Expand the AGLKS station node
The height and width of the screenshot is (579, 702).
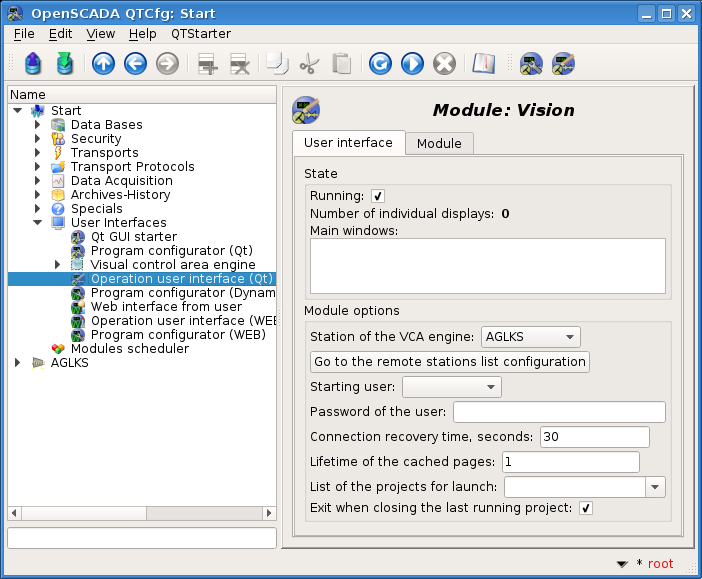[x=18, y=362]
